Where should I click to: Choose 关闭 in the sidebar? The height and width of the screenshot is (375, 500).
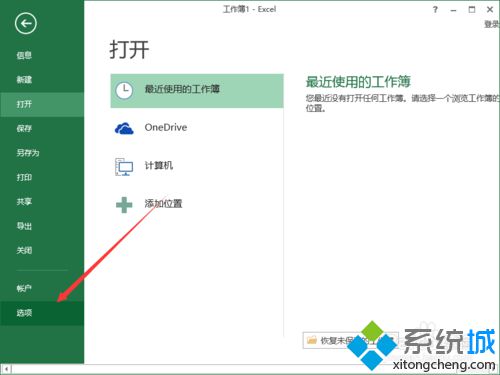click(42, 251)
